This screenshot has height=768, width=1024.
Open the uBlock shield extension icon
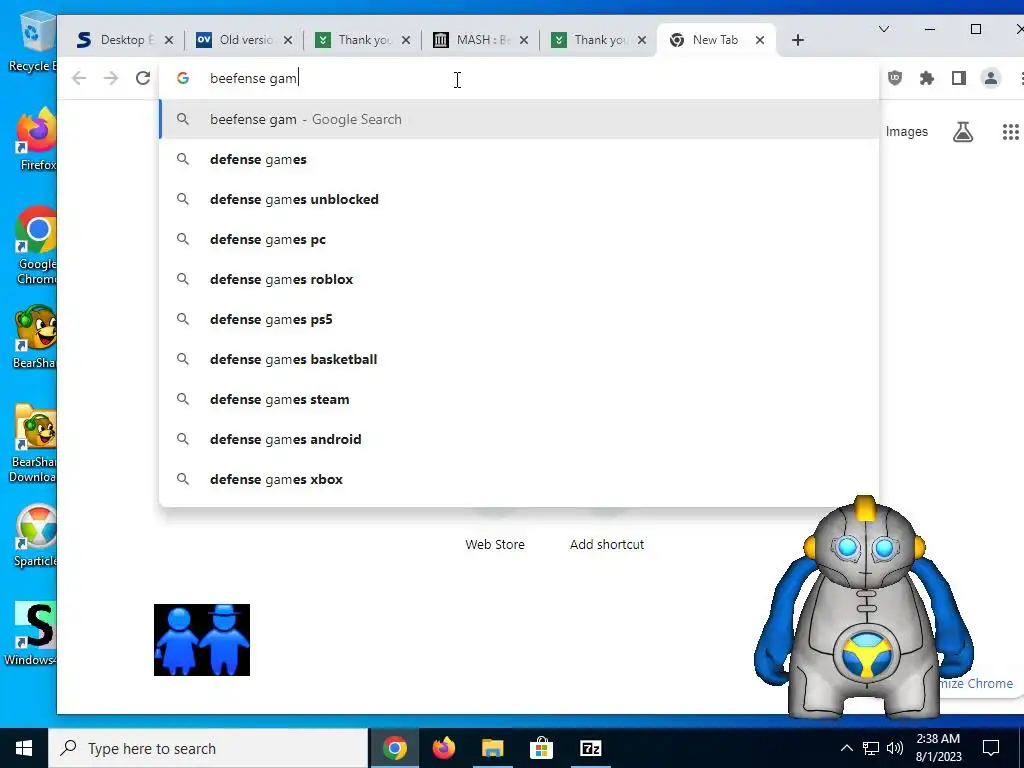895,78
